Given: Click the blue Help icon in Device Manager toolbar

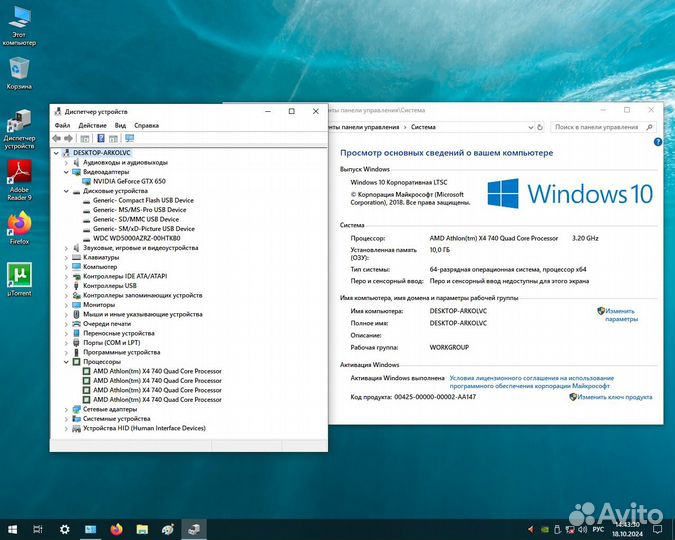Looking at the screenshot, I should [101, 138].
